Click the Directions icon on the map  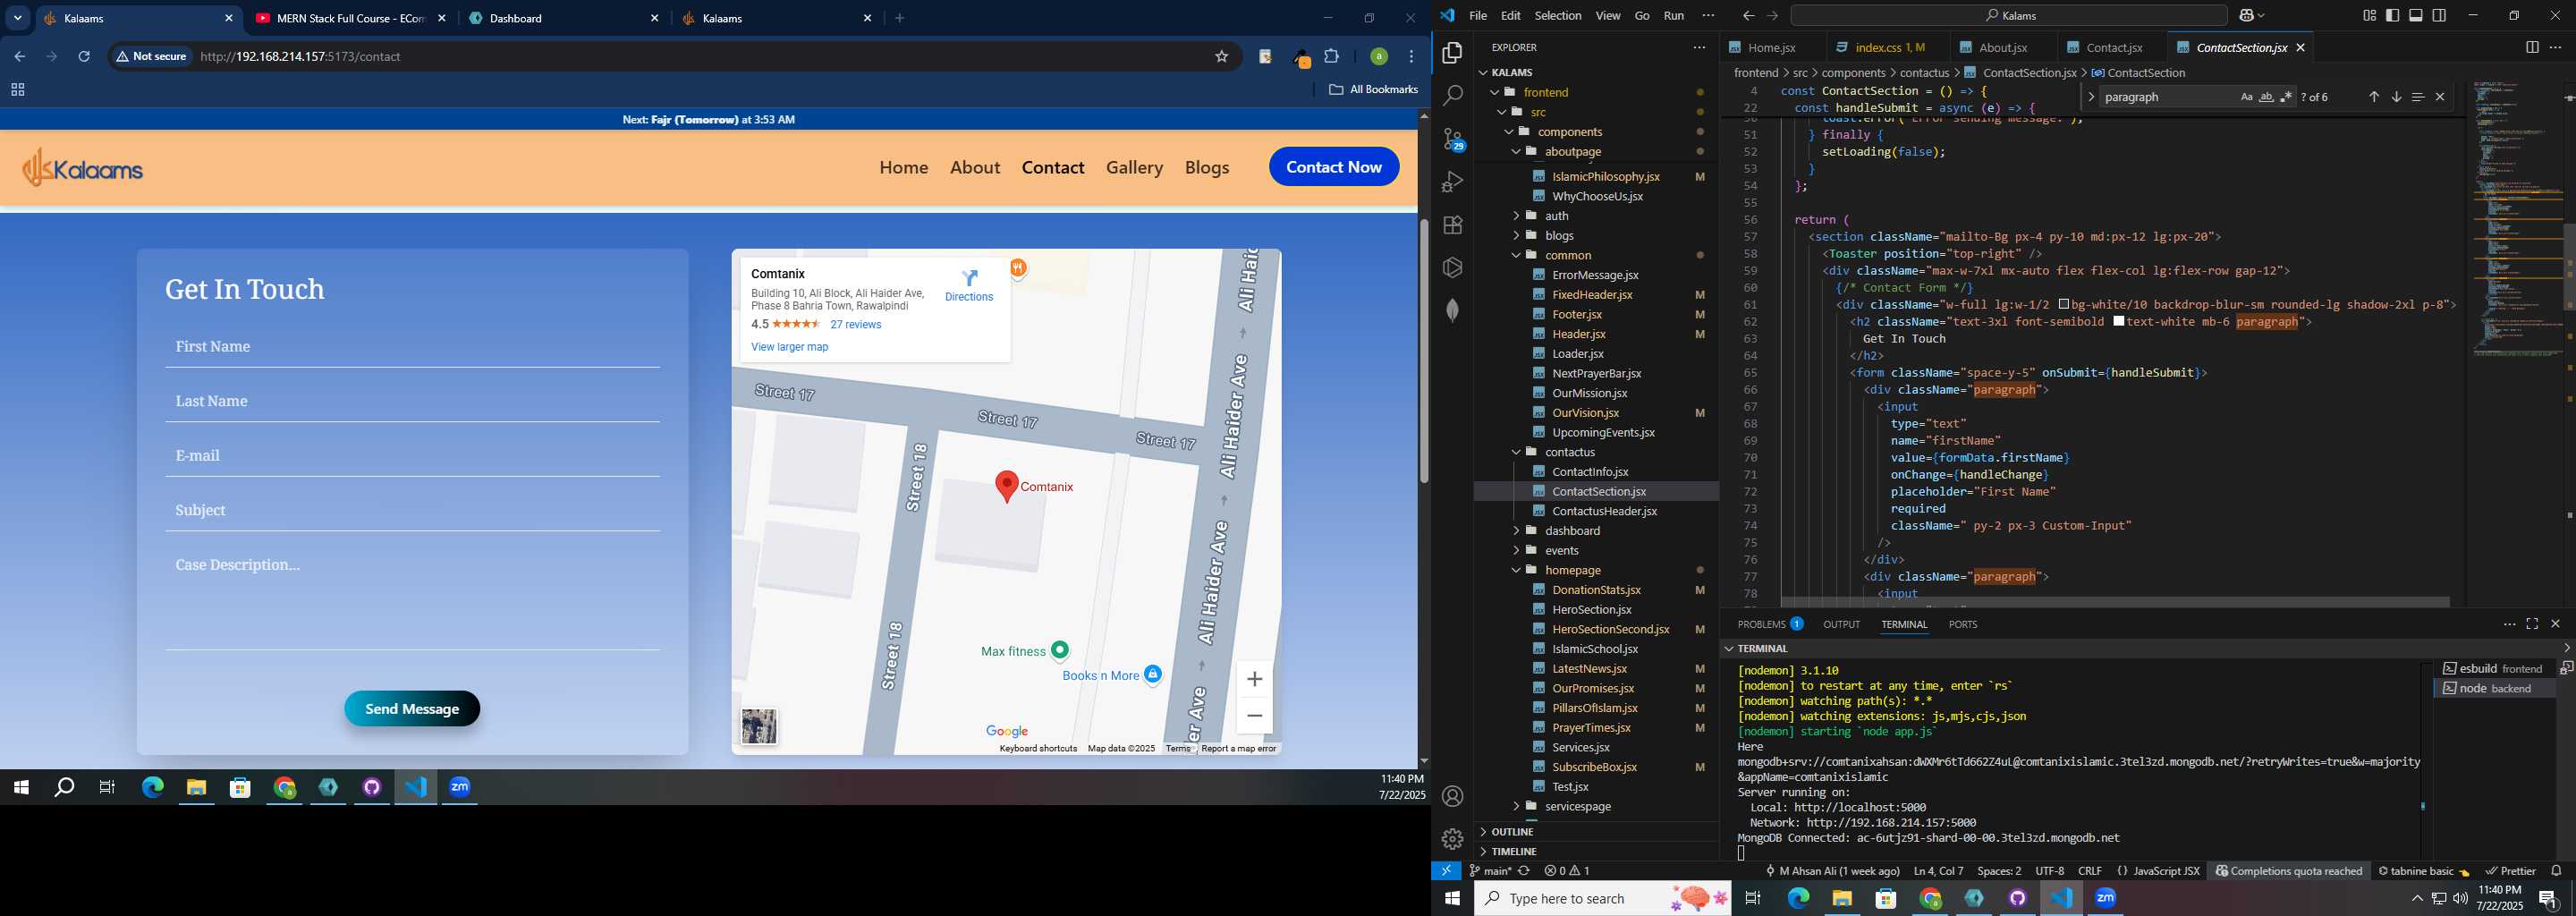(969, 285)
